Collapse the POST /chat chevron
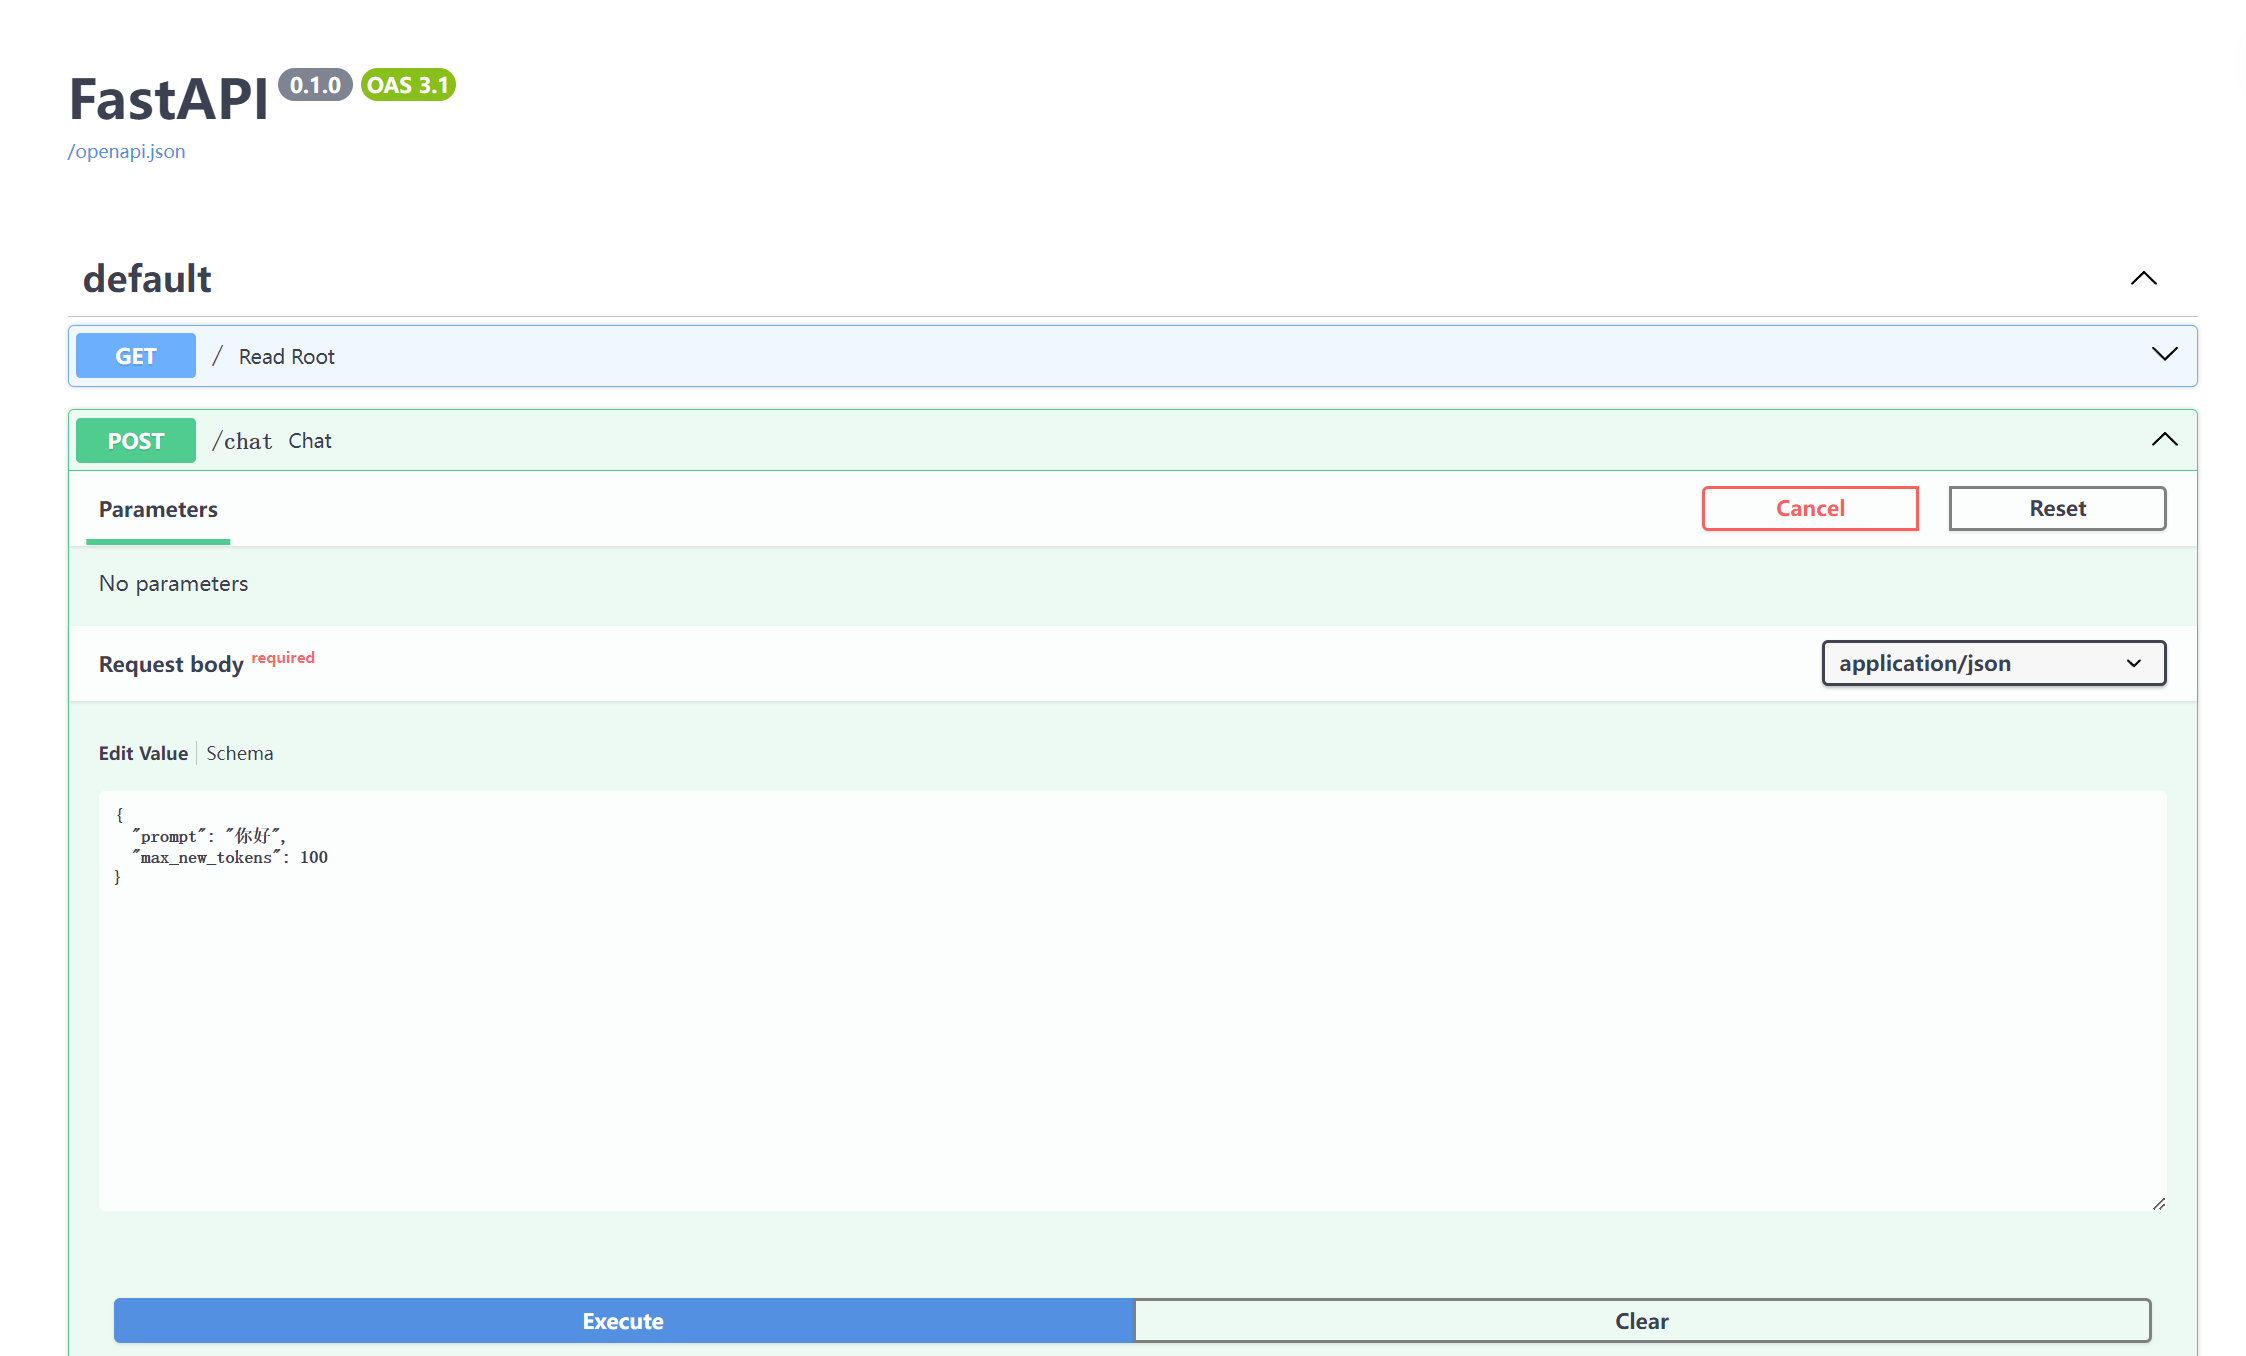This screenshot has width=2246, height=1356. pos(2164,440)
